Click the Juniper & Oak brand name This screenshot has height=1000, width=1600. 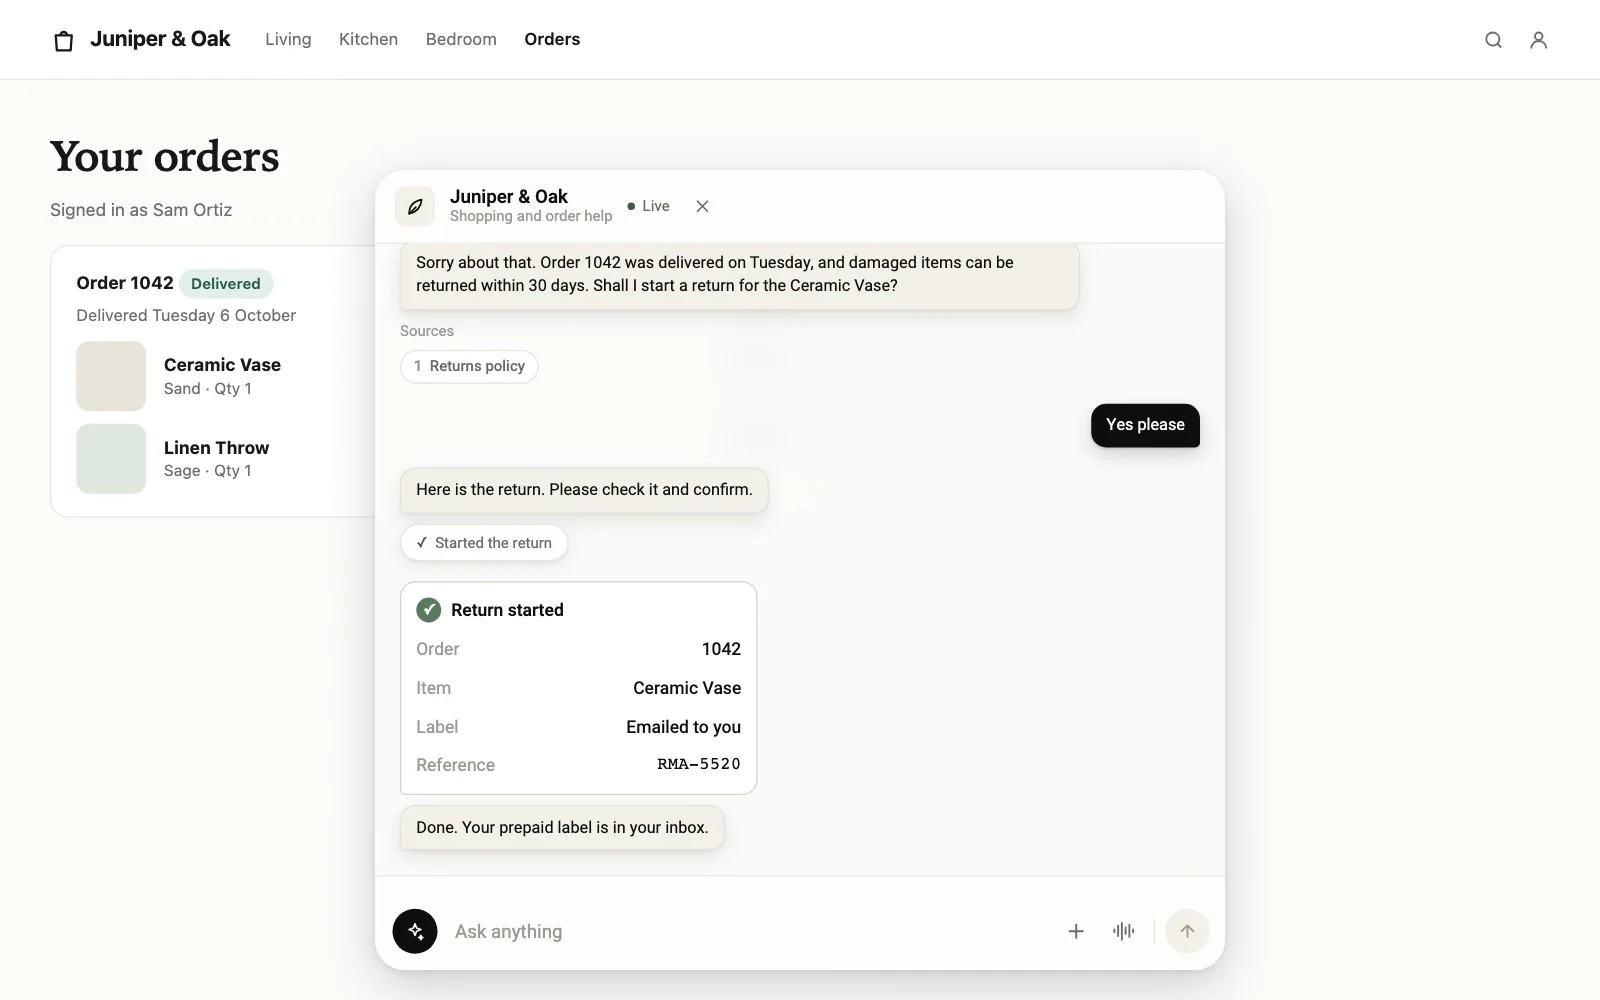(160, 39)
